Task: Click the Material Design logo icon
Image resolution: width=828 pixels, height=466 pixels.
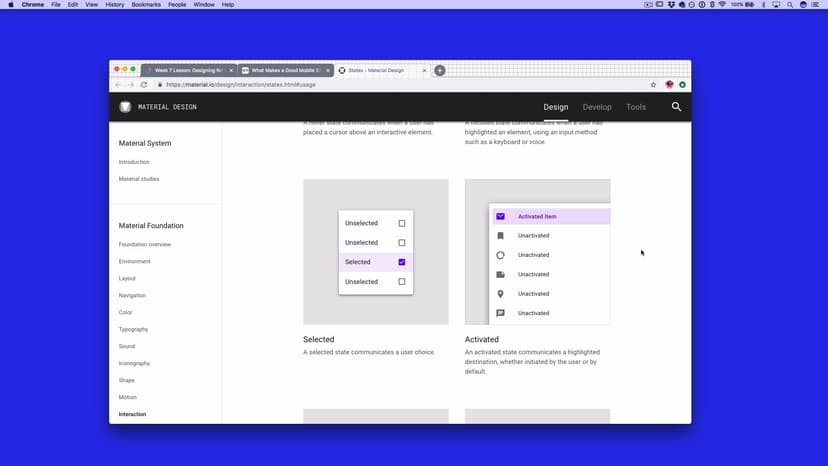Action: pos(125,107)
